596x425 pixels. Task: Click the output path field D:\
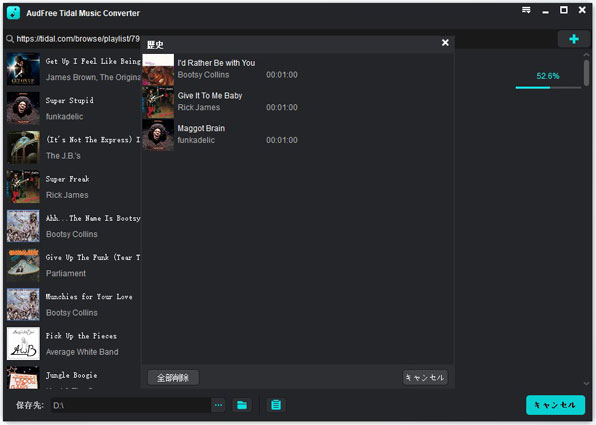point(131,405)
